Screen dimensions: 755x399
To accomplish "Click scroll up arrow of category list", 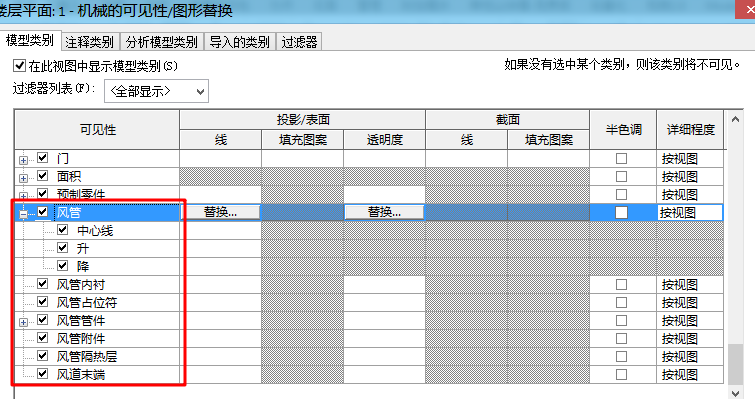I will [x=735, y=119].
